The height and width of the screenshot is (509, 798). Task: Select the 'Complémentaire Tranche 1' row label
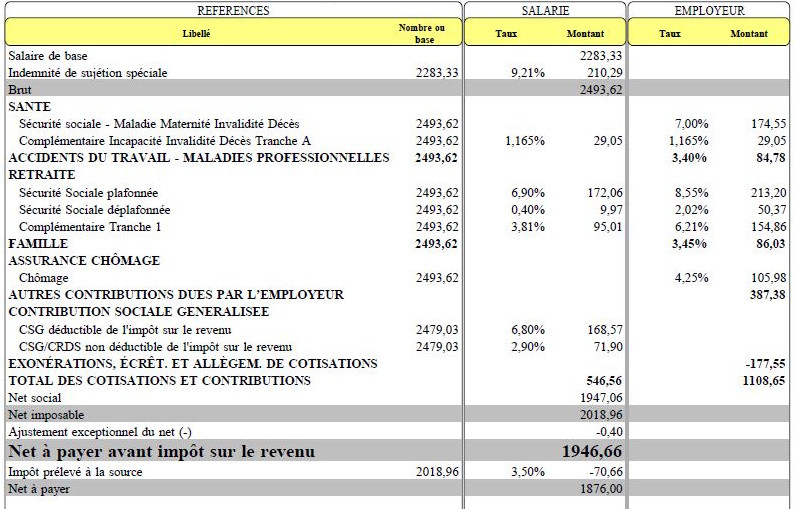pyautogui.click(x=90, y=227)
